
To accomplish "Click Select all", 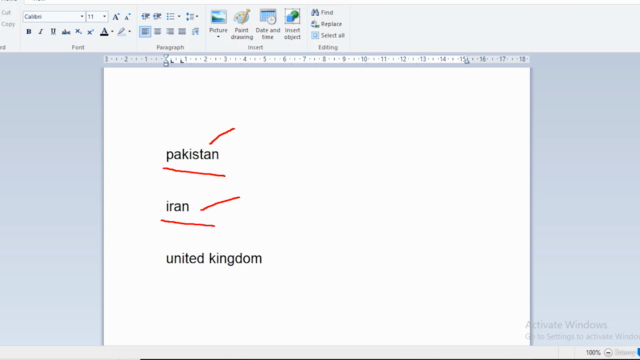I will (328, 35).
